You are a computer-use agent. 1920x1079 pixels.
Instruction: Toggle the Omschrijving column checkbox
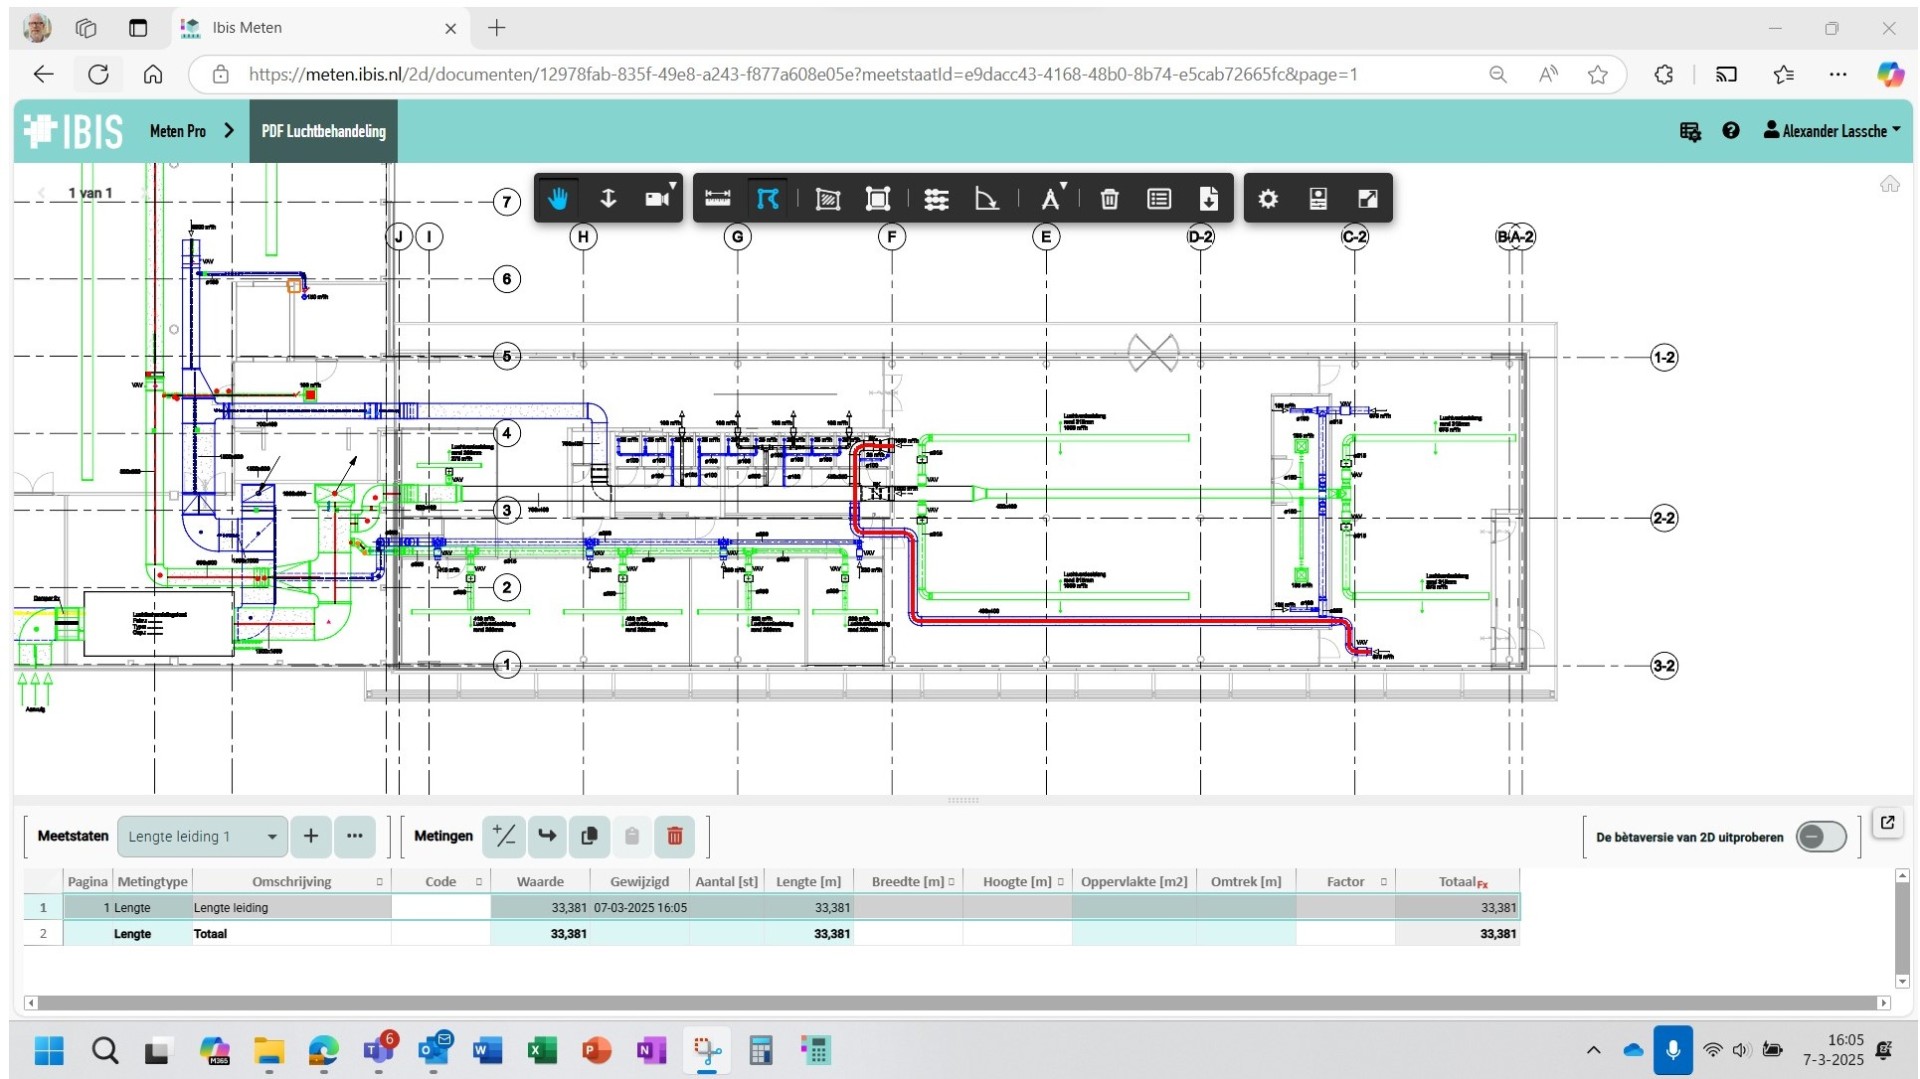pos(379,882)
